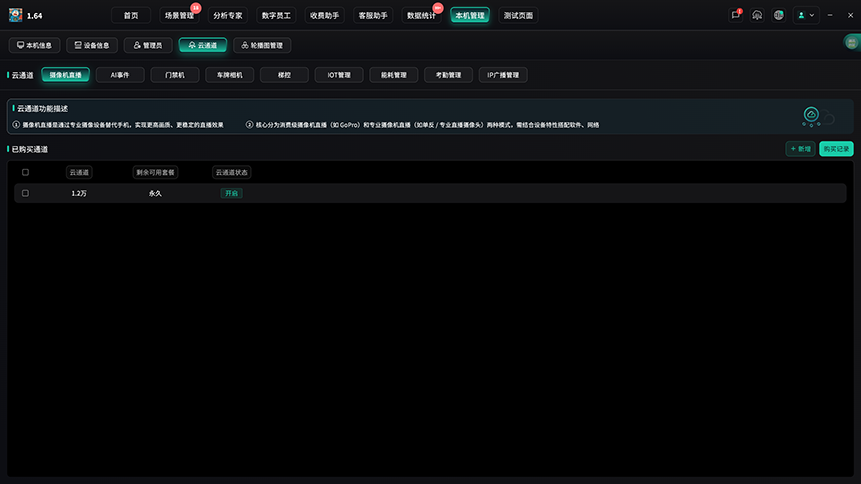
Task: Click the 剩余可用套餐 column header
Action: click(155, 173)
